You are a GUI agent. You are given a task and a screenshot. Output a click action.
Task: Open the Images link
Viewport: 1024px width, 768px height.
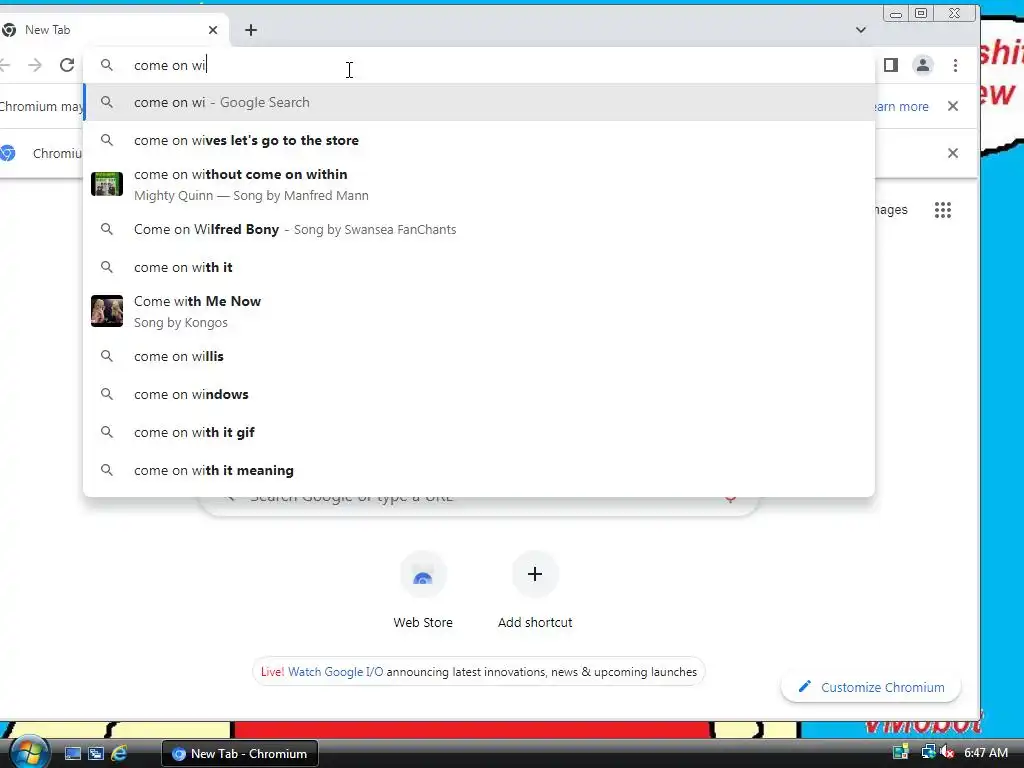point(891,210)
